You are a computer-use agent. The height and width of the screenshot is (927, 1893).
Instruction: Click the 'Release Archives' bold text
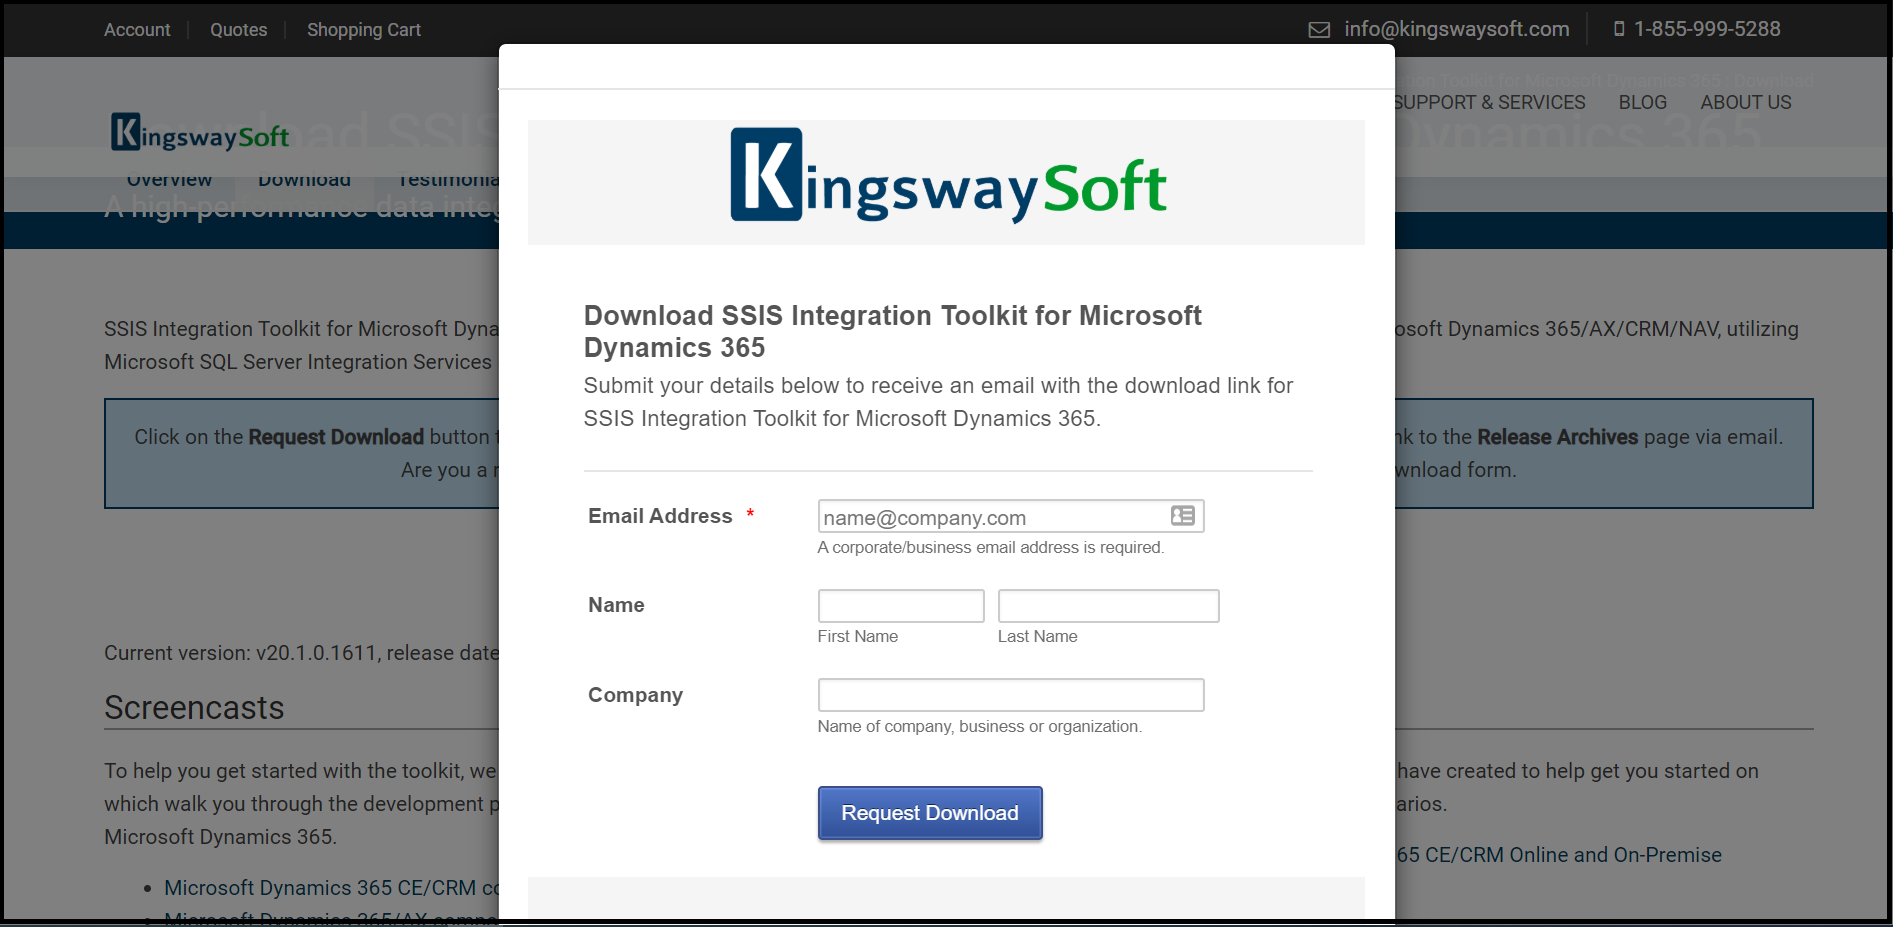(1557, 437)
